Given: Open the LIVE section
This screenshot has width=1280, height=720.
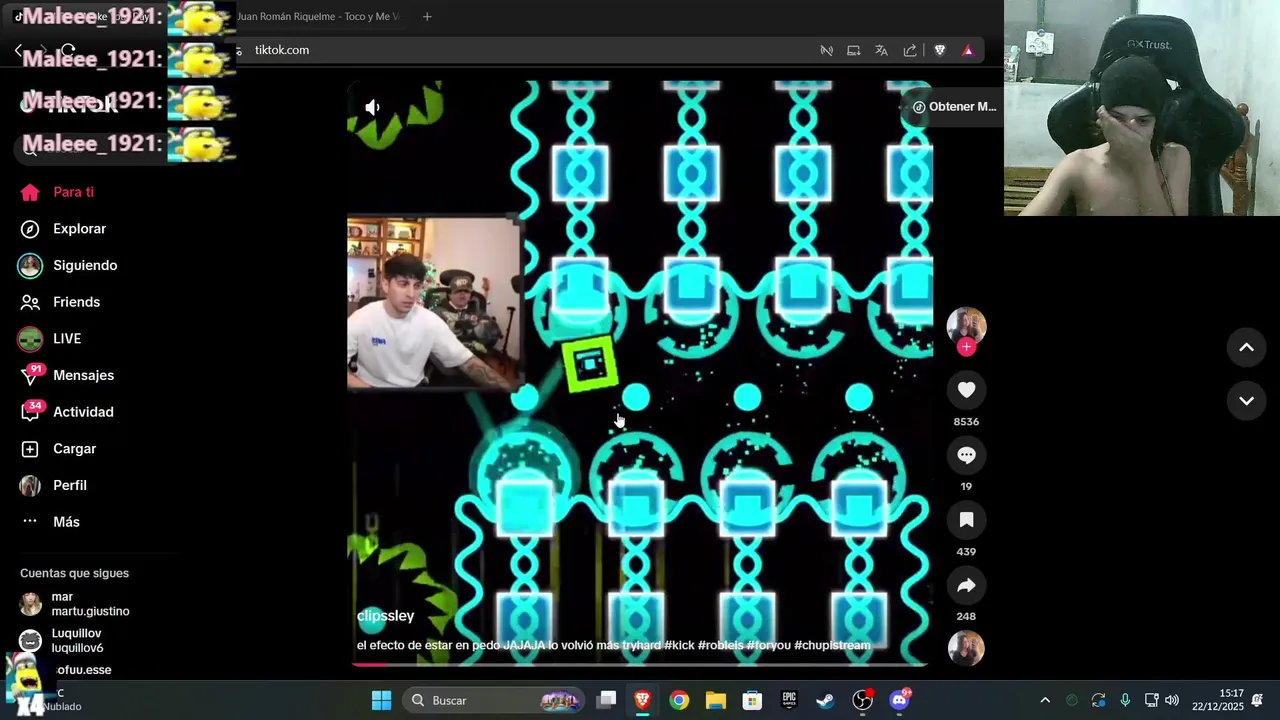Looking at the screenshot, I should 67,339.
